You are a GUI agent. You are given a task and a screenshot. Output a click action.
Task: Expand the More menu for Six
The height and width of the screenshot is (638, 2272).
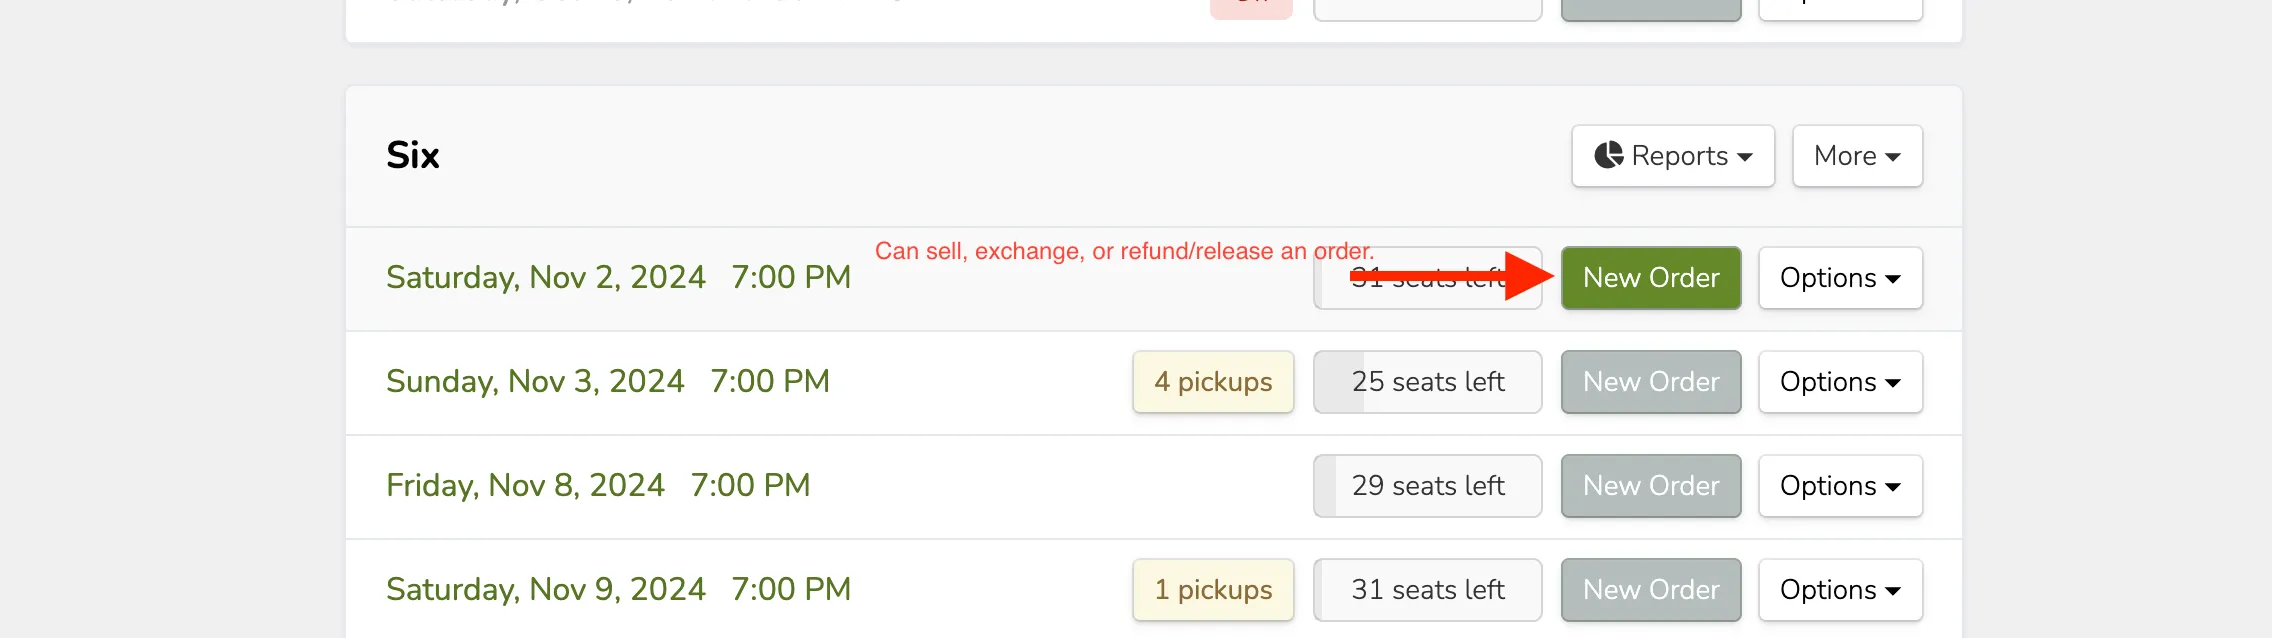click(x=1857, y=156)
